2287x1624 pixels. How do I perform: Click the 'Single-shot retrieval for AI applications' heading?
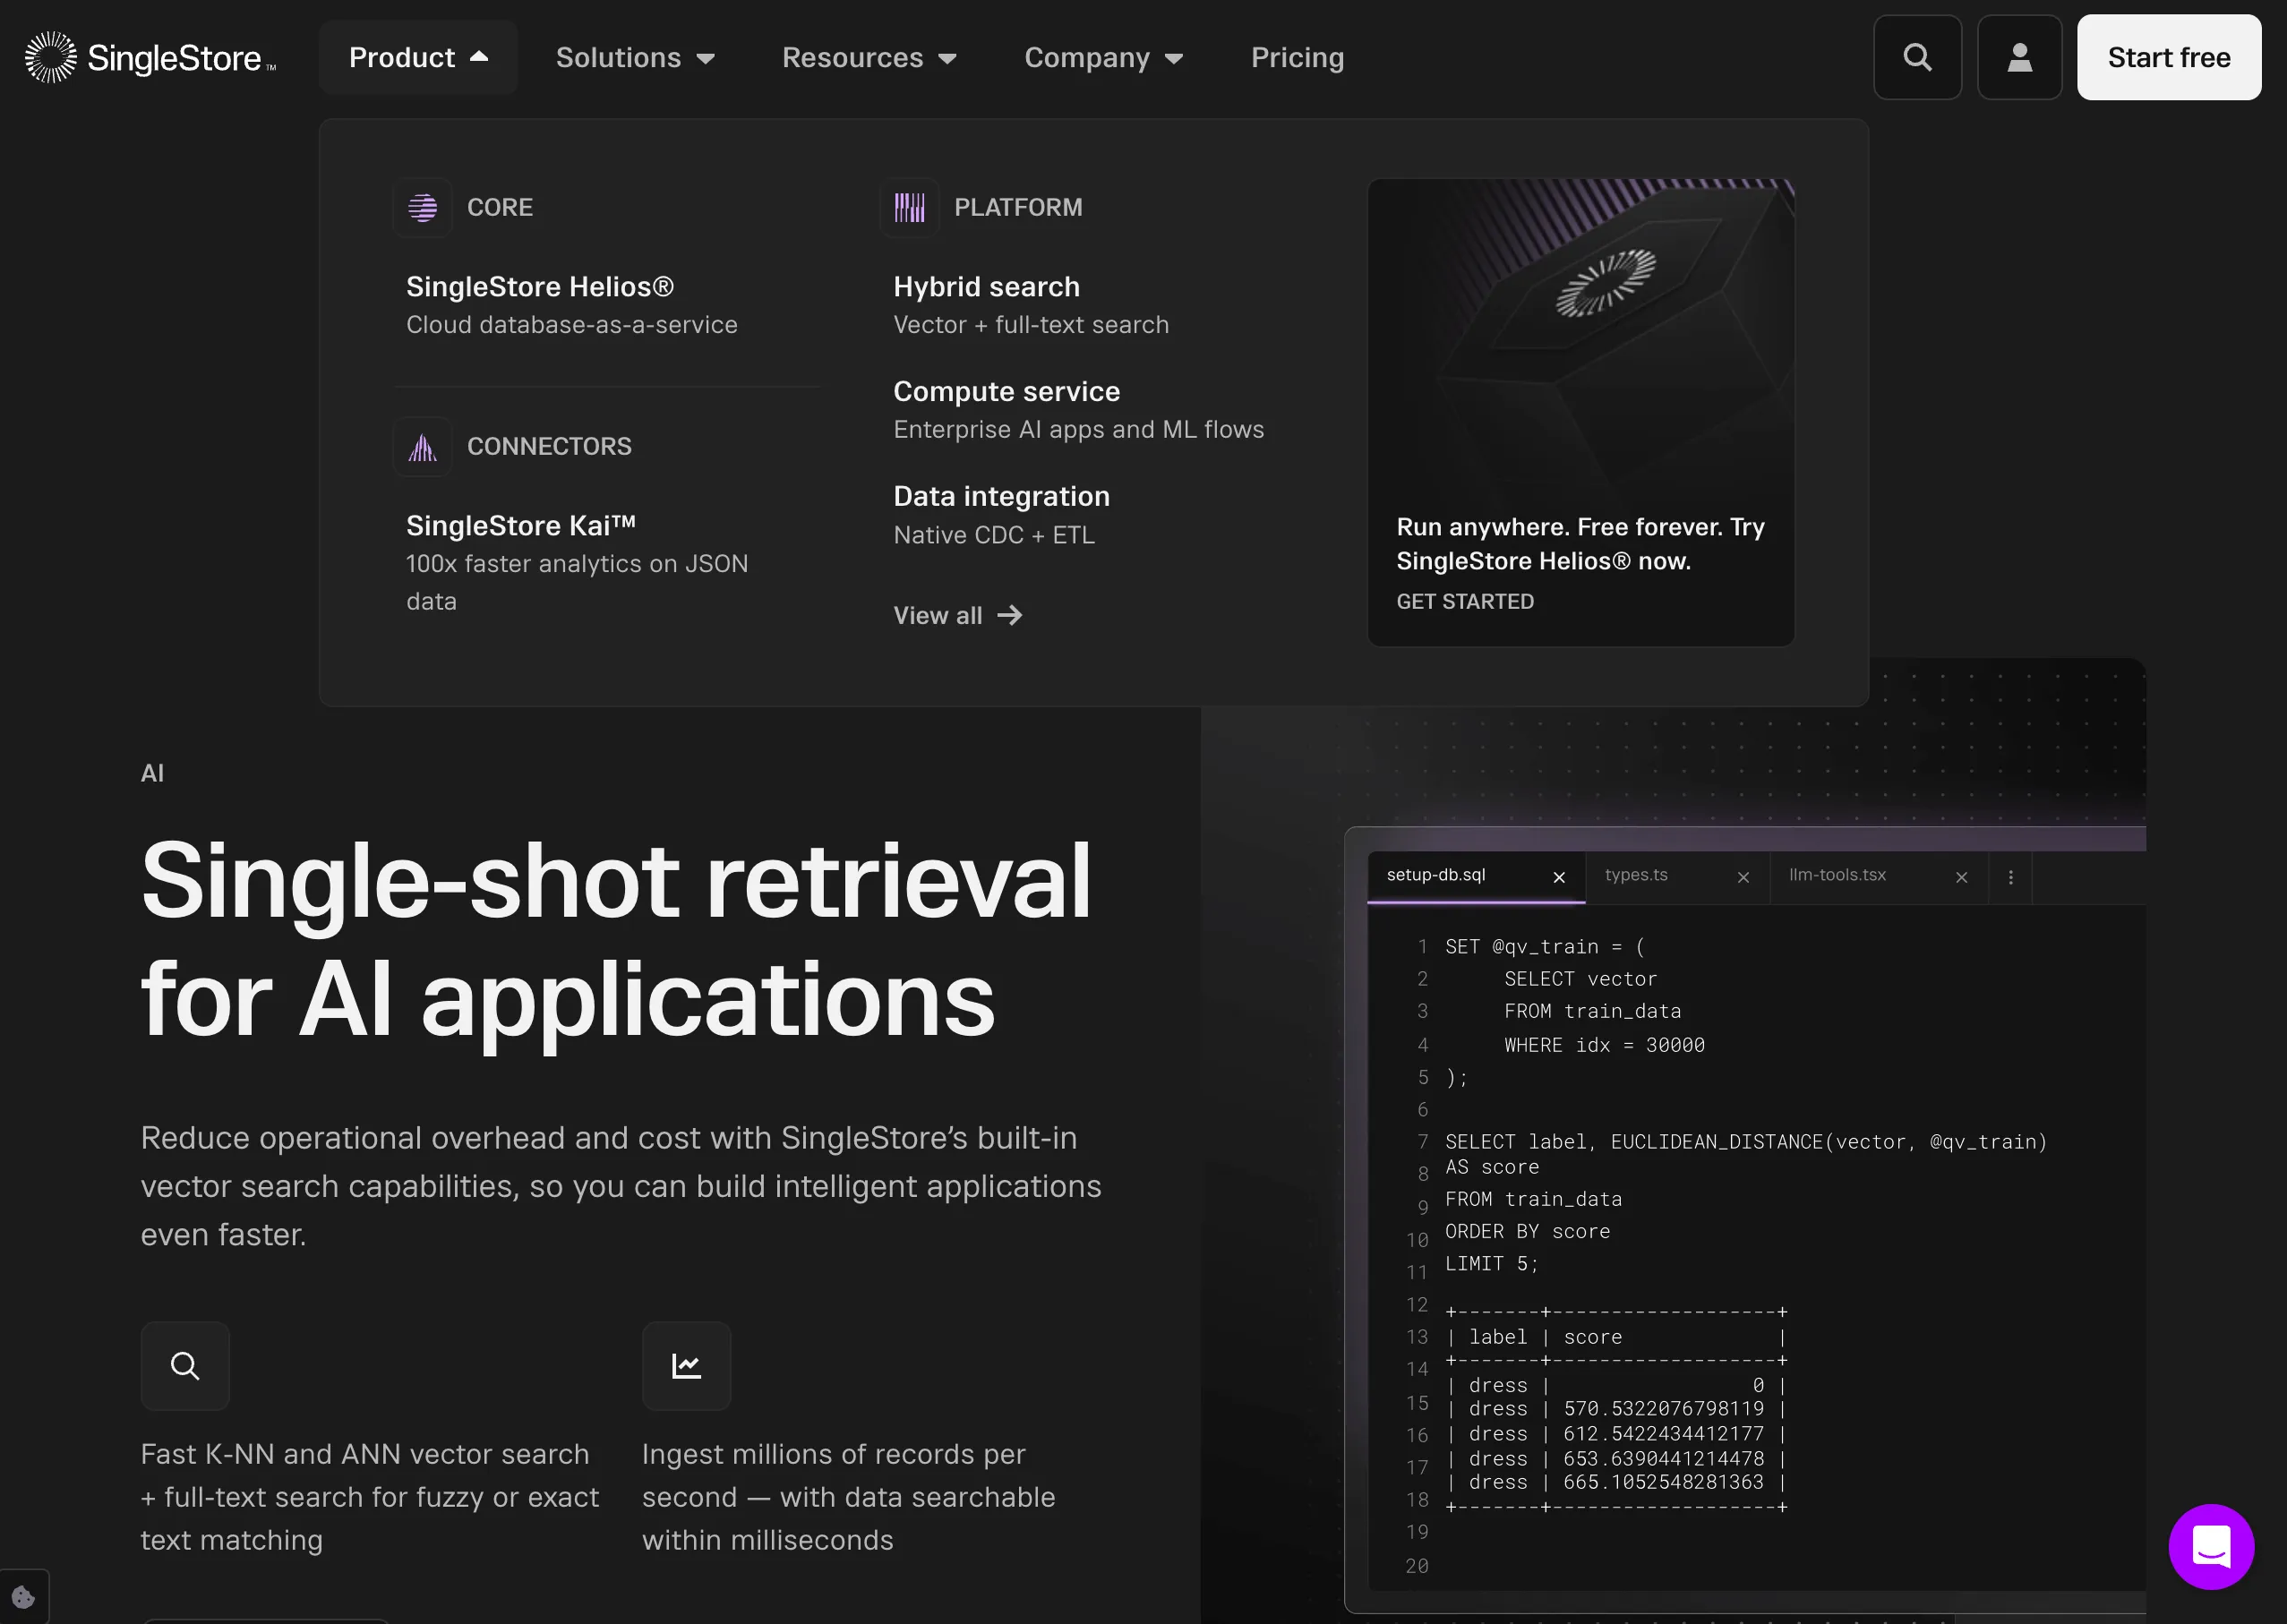point(616,940)
